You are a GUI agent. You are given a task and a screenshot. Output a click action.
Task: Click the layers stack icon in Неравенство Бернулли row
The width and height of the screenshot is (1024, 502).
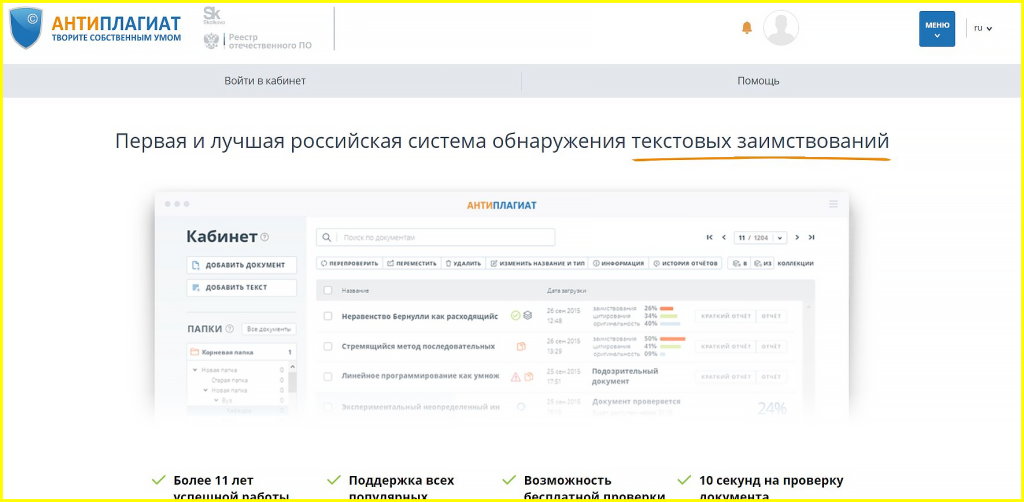tap(528, 315)
